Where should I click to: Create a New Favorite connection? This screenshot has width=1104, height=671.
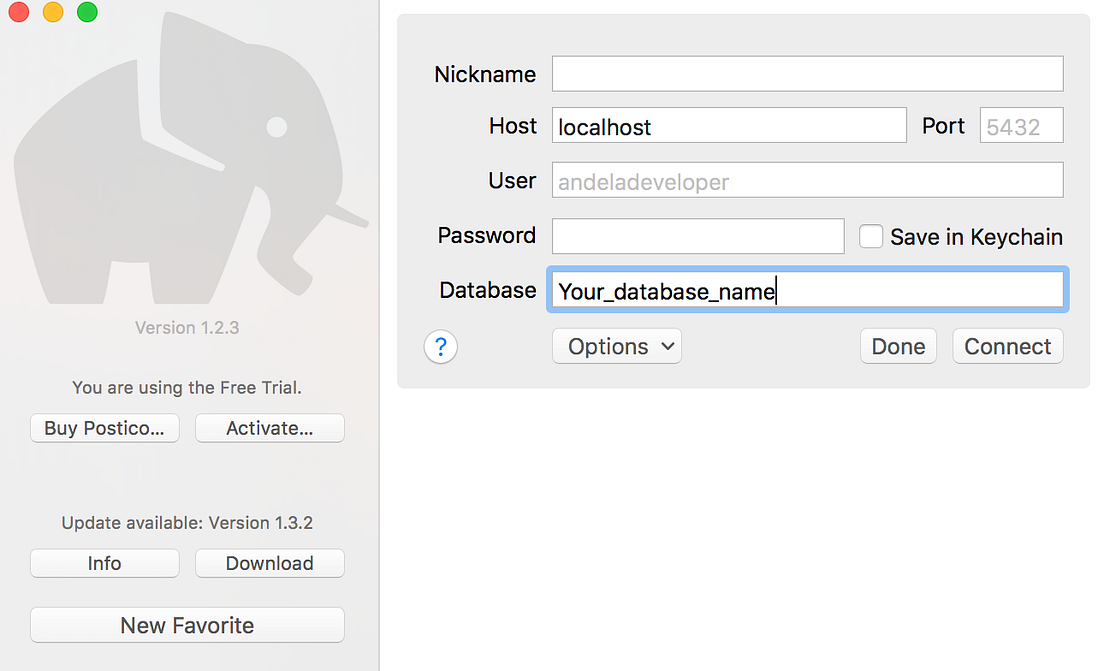click(187, 625)
